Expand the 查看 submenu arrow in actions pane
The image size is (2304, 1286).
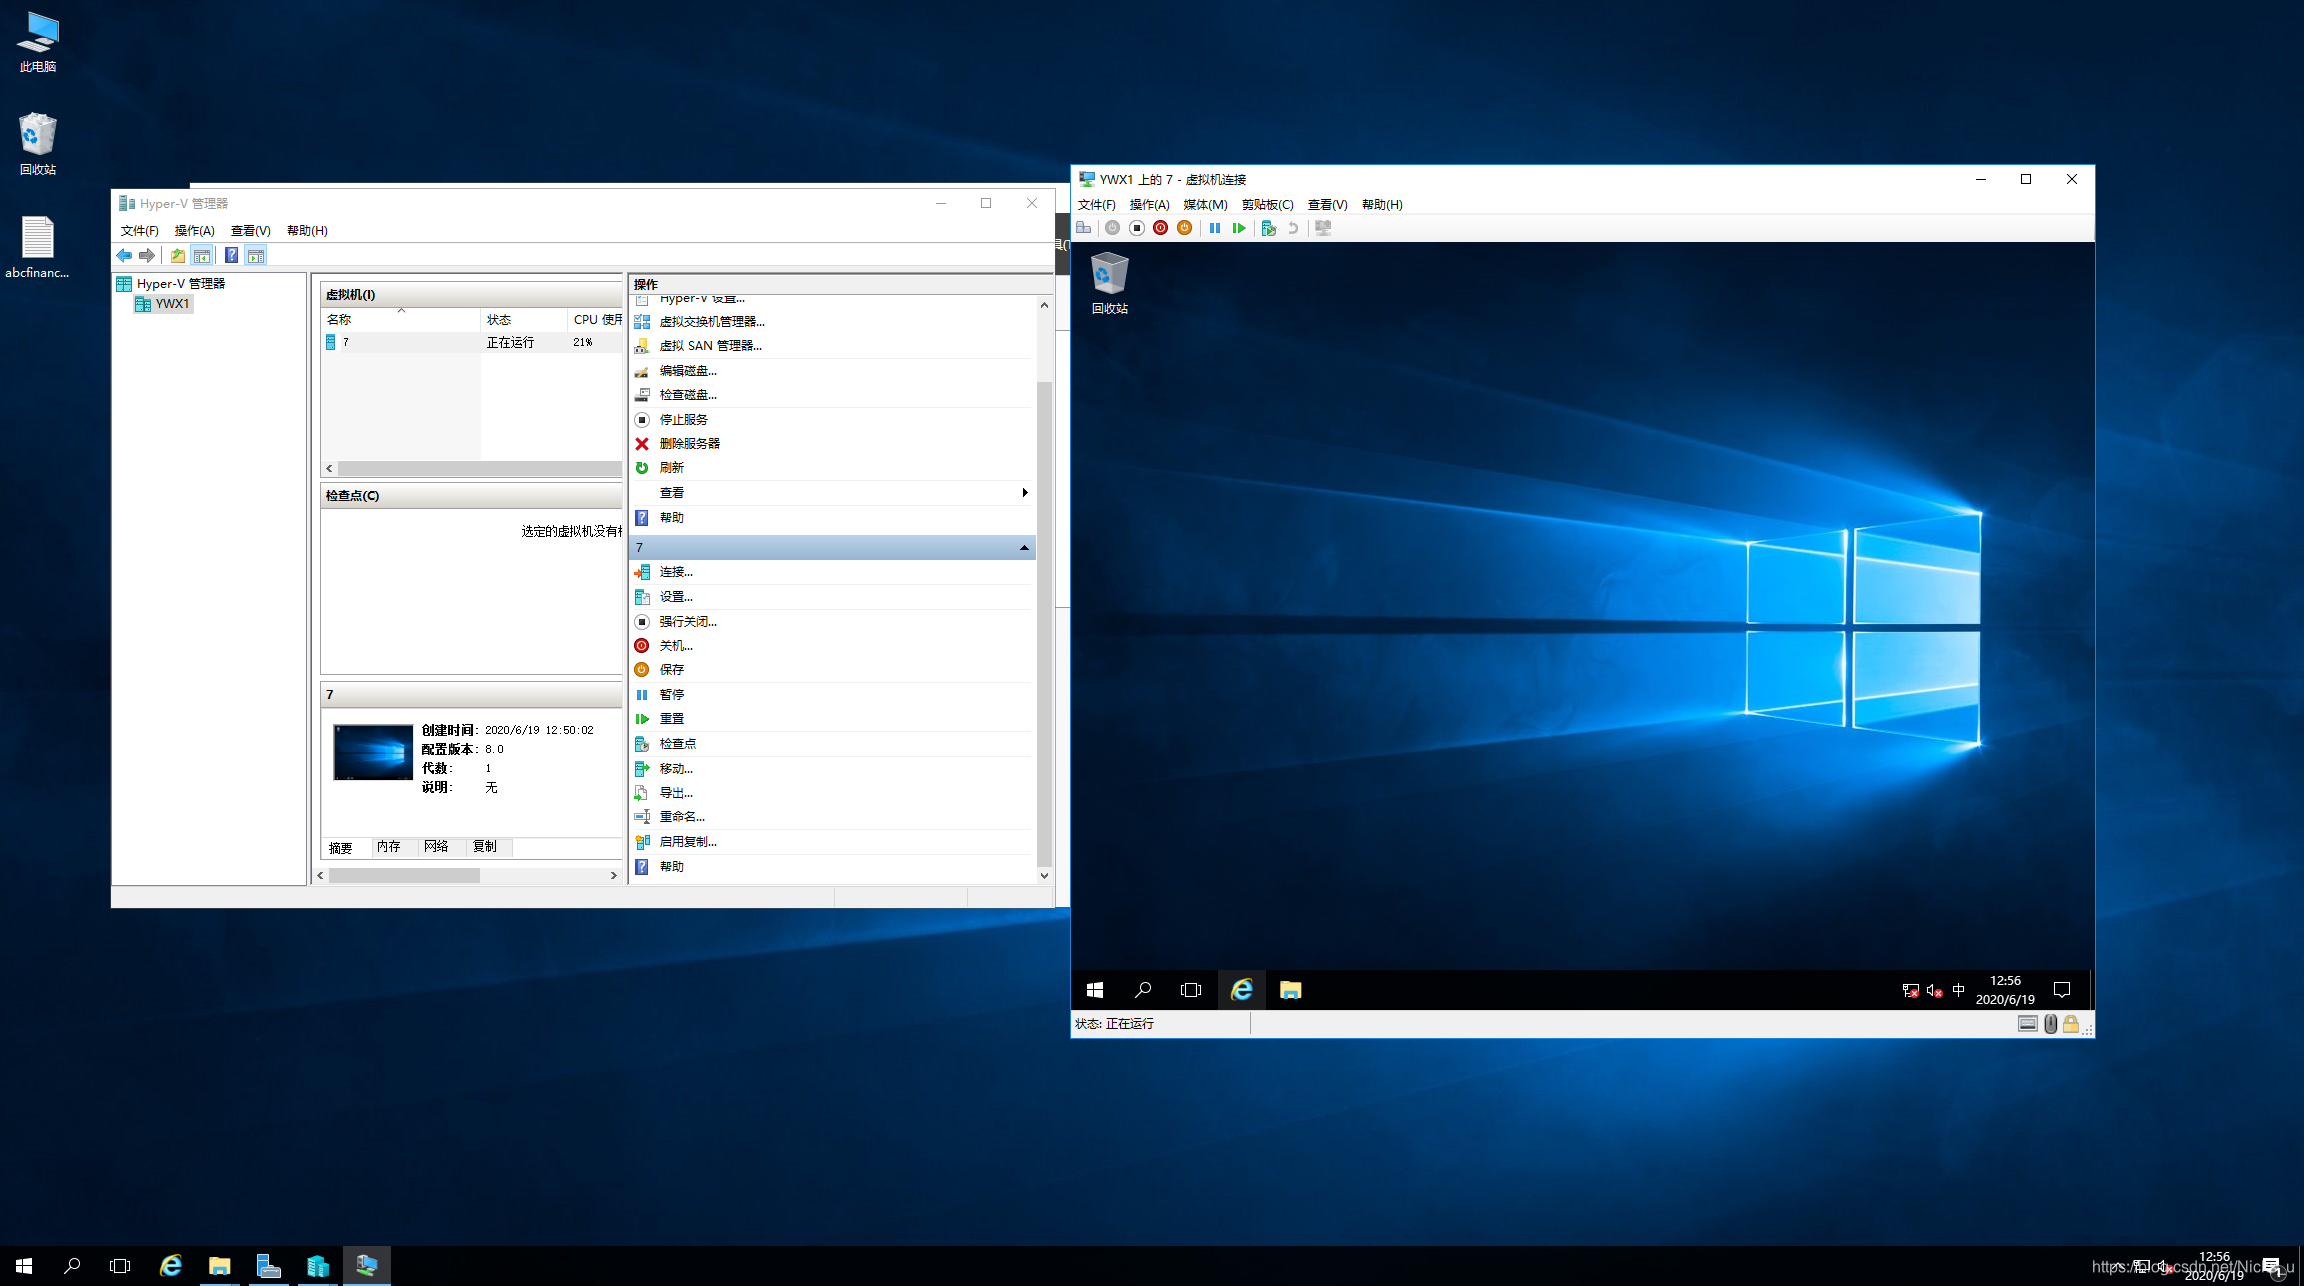point(1024,493)
